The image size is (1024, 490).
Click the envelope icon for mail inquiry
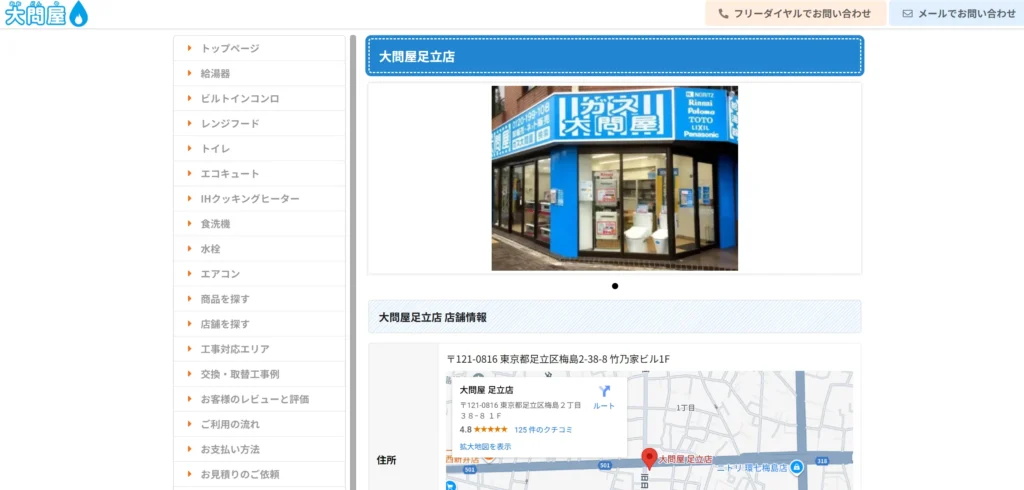907,14
